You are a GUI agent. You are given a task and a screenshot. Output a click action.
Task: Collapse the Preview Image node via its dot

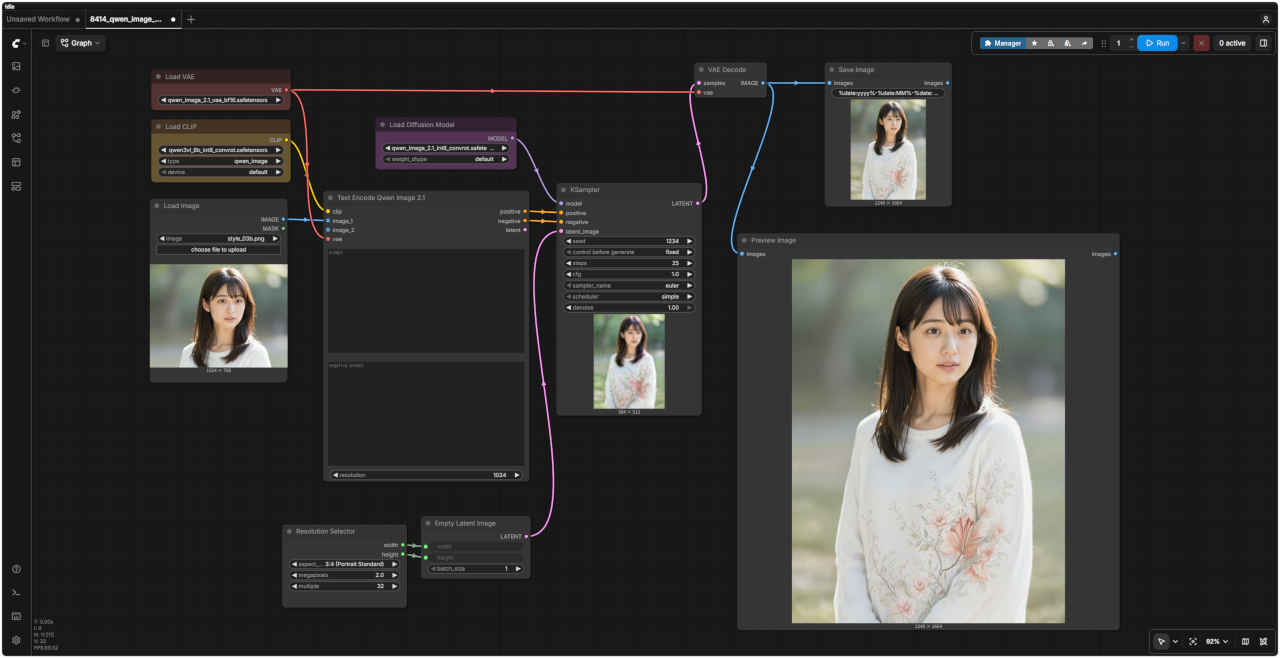point(744,240)
